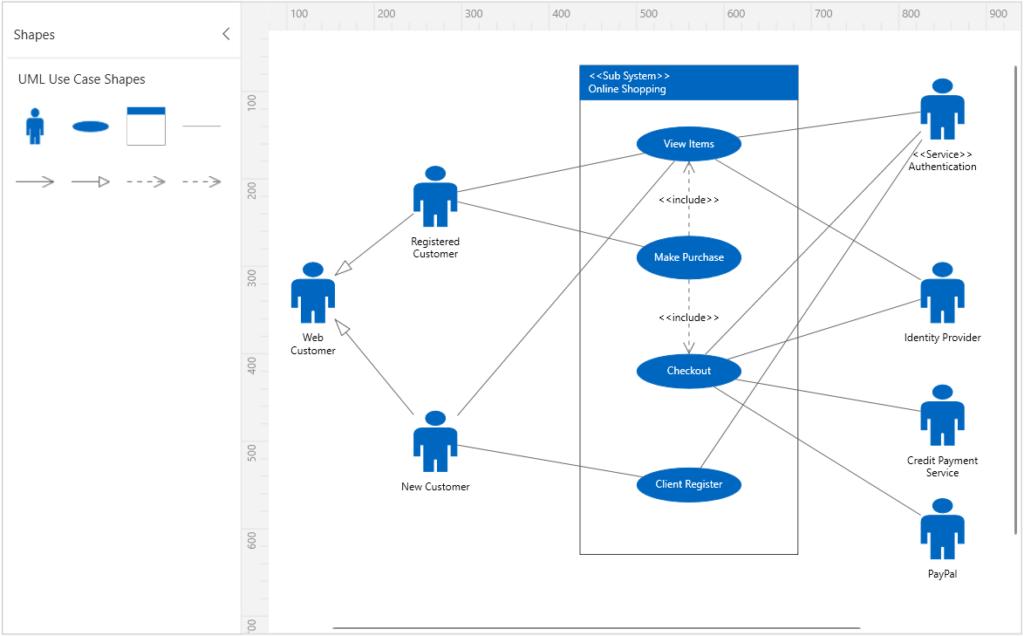Collapse the Shapes panel with the chevron
Screen dimensions: 1024x636
(x=226, y=34)
